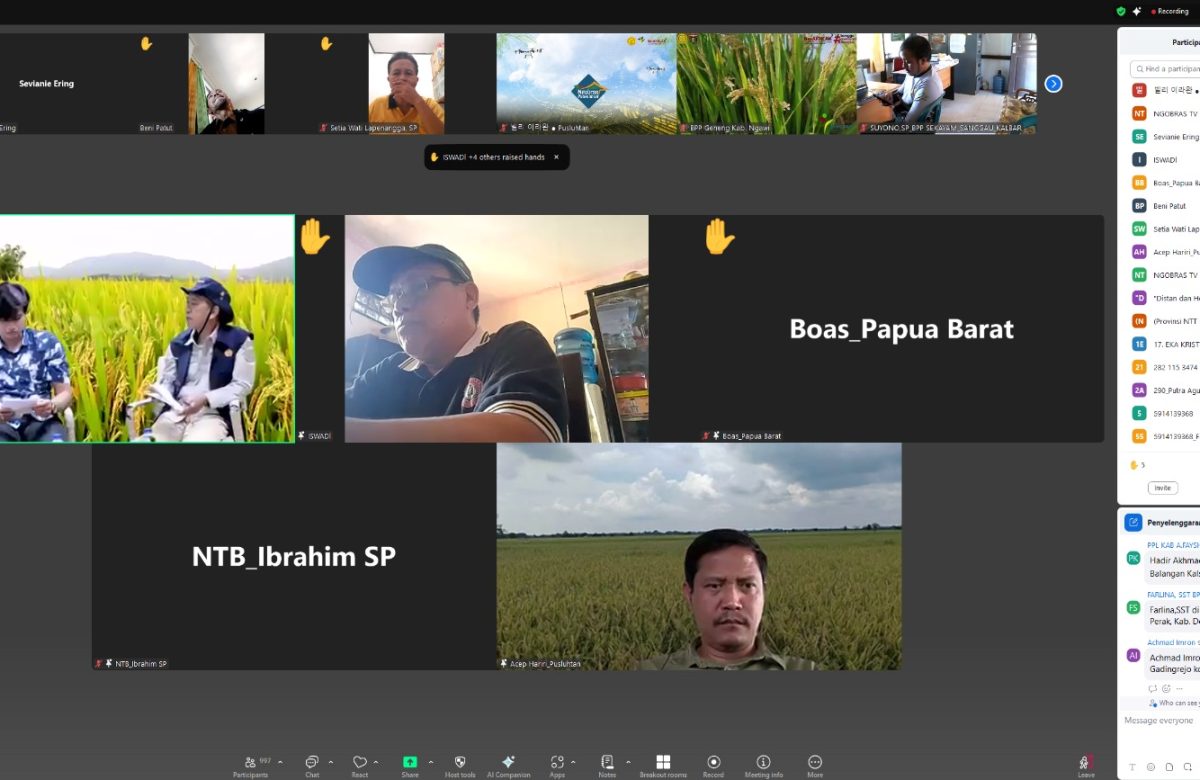The height and width of the screenshot is (780, 1200).
Task: Click the Leave meeting icon
Action: point(1085,763)
